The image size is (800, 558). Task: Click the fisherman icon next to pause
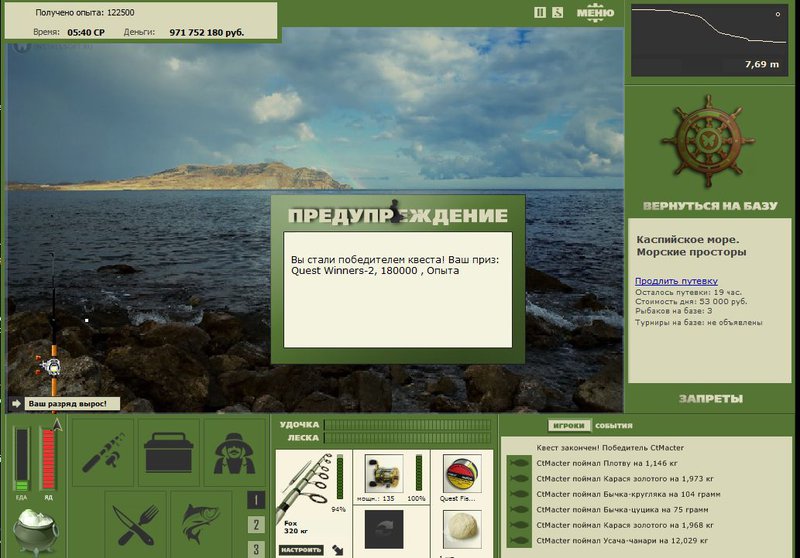pos(557,12)
